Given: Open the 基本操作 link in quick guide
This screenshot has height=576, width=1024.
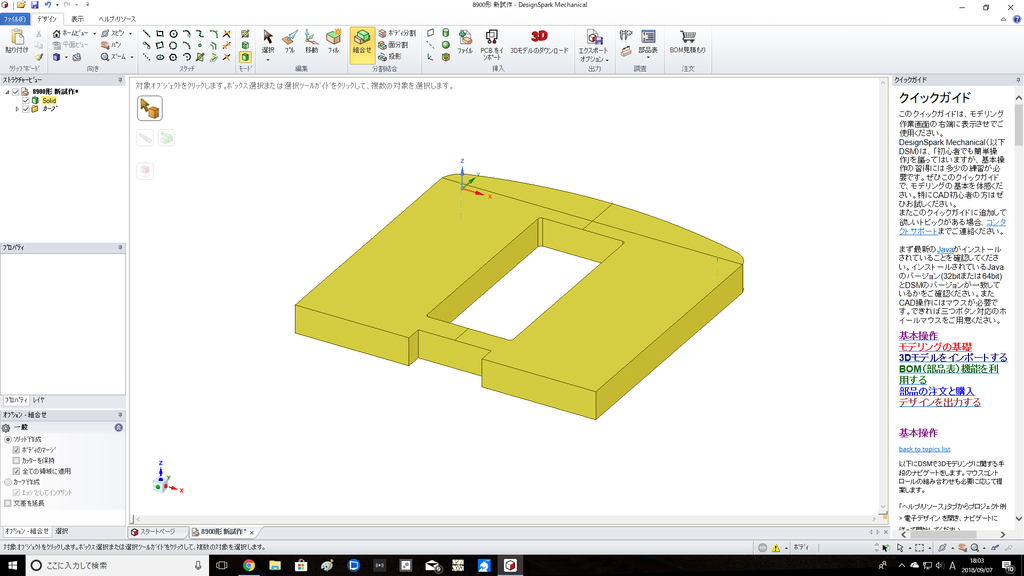Looking at the screenshot, I should click(918, 336).
